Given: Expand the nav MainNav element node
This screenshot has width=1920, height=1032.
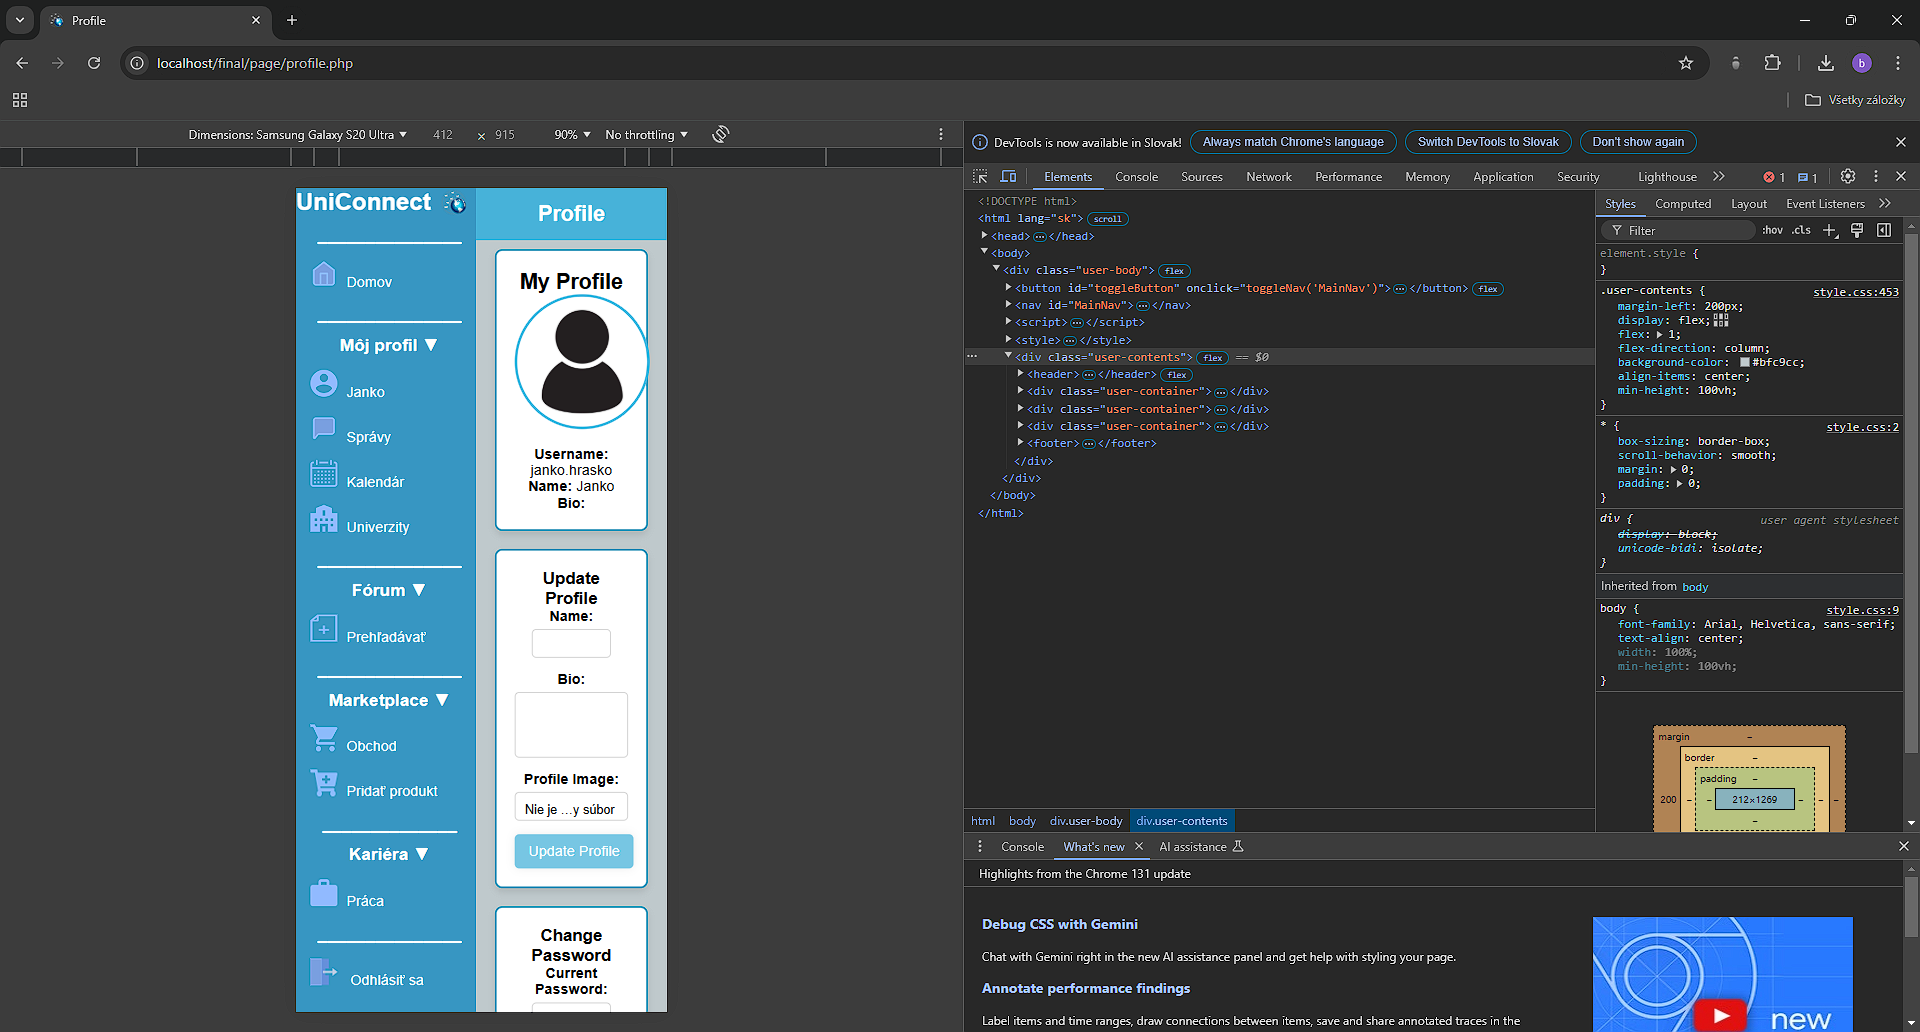Looking at the screenshot, I should (x=1009, y=305).
